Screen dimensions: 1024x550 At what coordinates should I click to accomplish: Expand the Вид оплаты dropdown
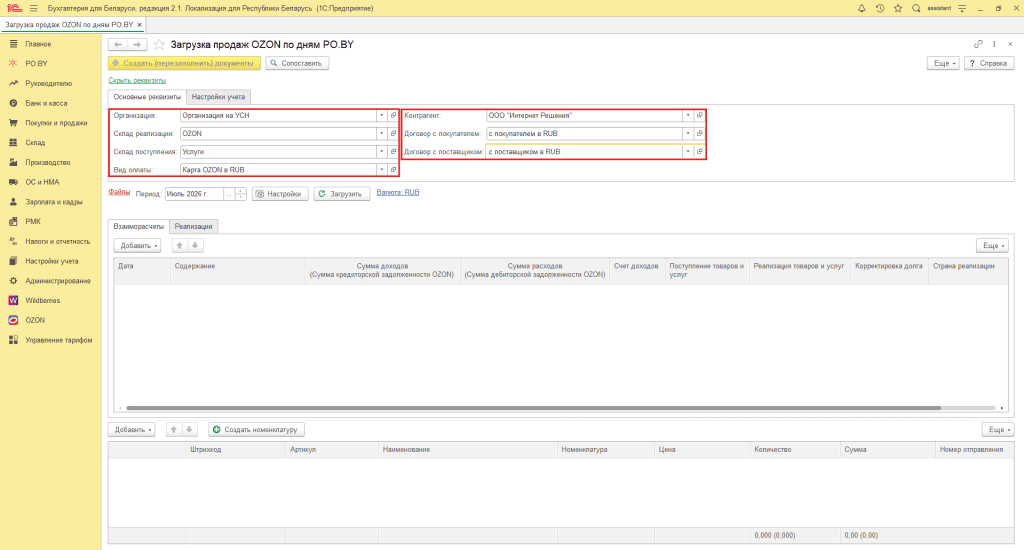(x=382, y=170)
